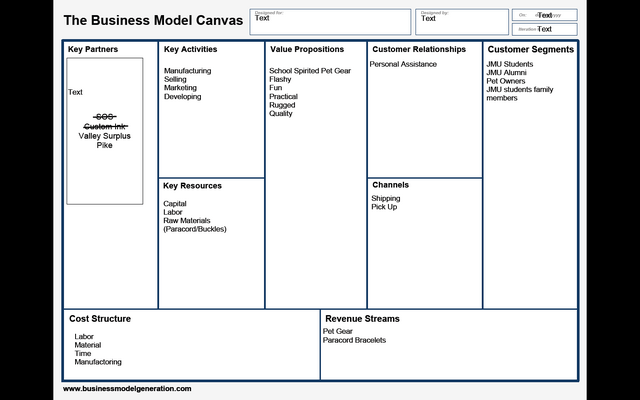This screenshot has width=640, height=400.
Task: Click 'Material' under Cost Structure
Action: 88,345
